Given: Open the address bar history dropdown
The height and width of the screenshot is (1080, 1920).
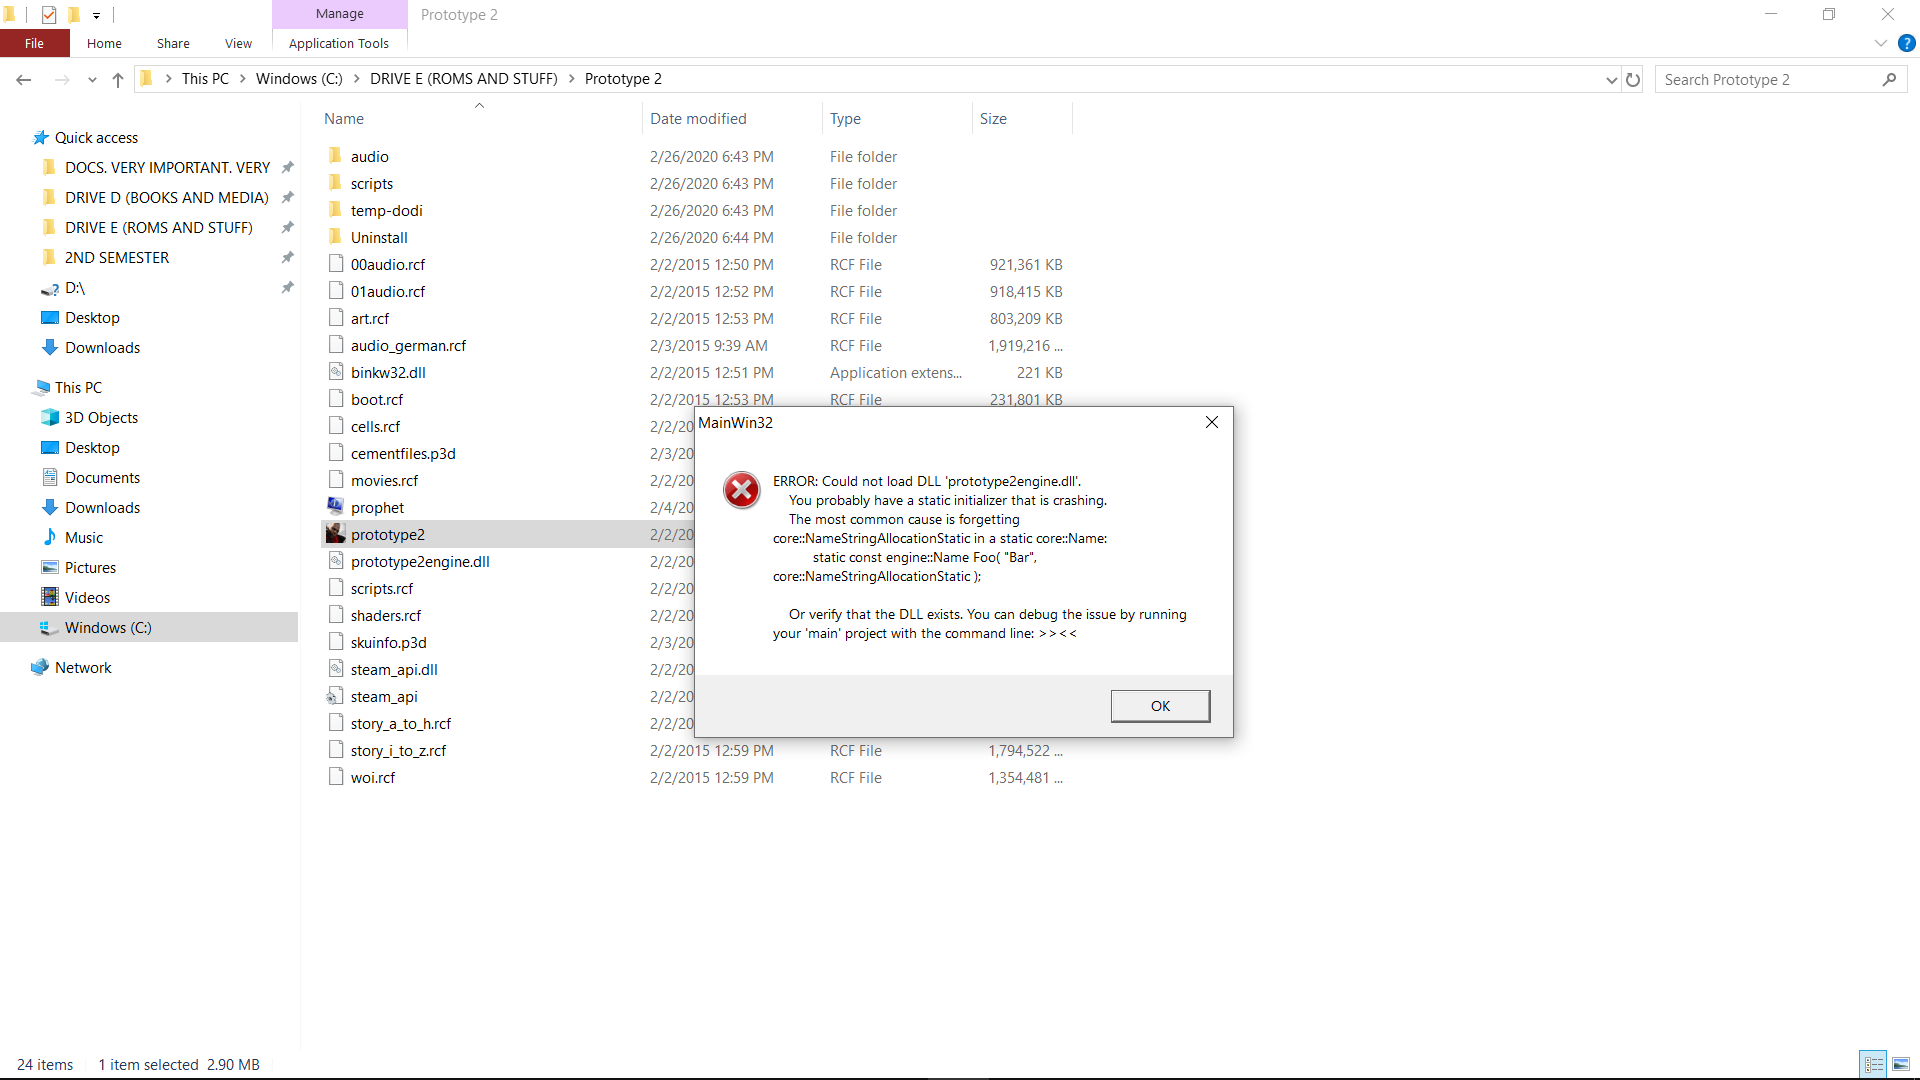Looking at the screenshot, I should click(x=1610, y=79).
